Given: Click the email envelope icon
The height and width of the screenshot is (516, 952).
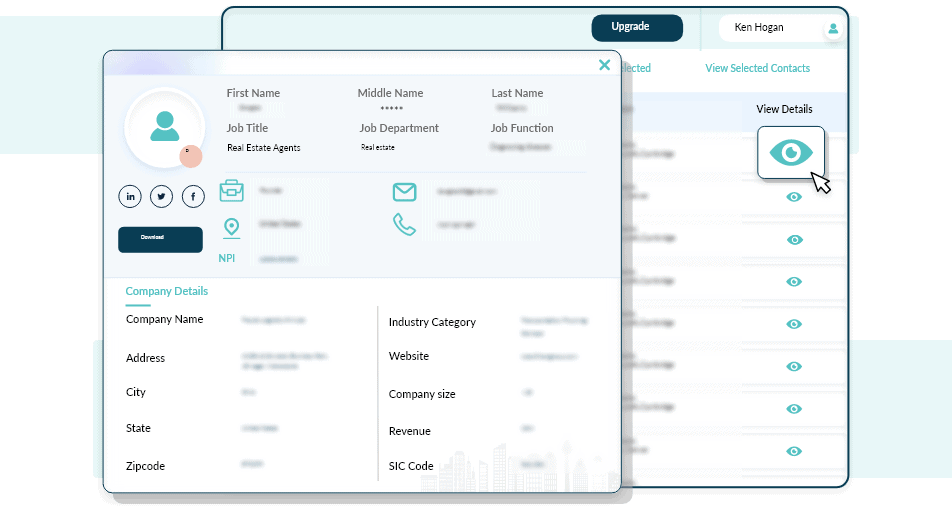Looking at the screenshot, I should [x=404, y=192].
